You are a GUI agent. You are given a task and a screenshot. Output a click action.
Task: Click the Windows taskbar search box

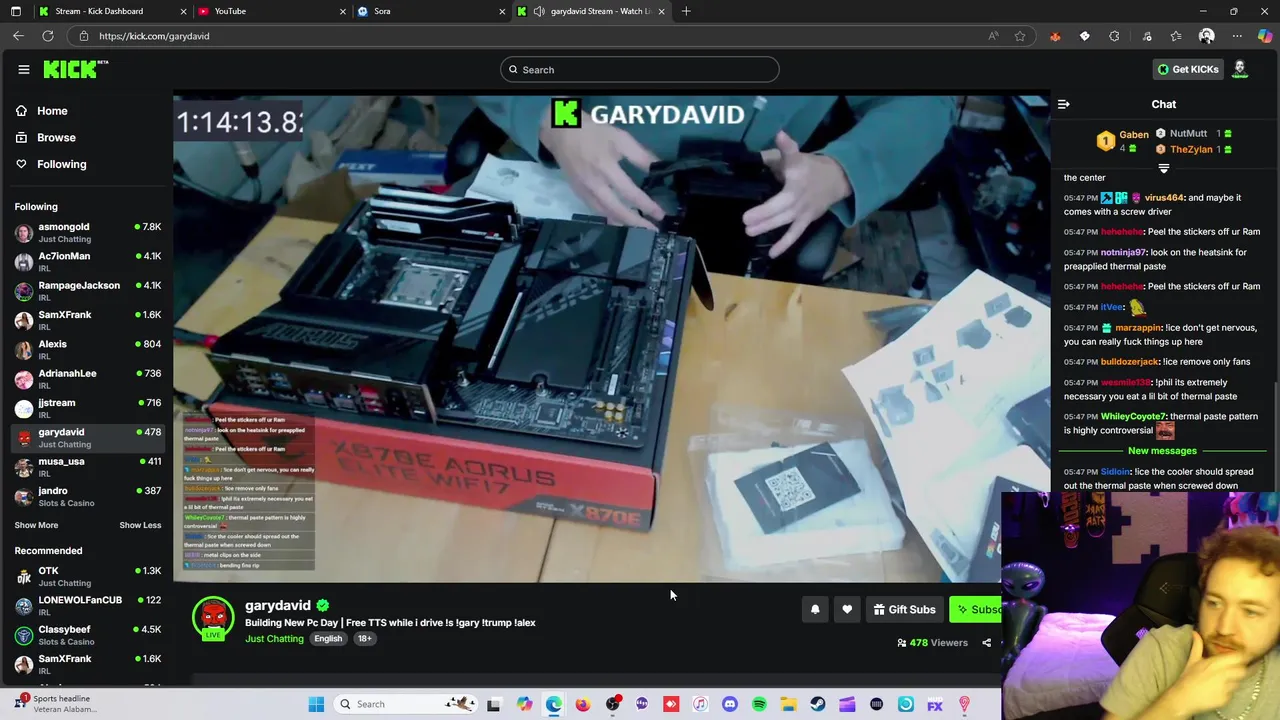click(x=405, y=704)
